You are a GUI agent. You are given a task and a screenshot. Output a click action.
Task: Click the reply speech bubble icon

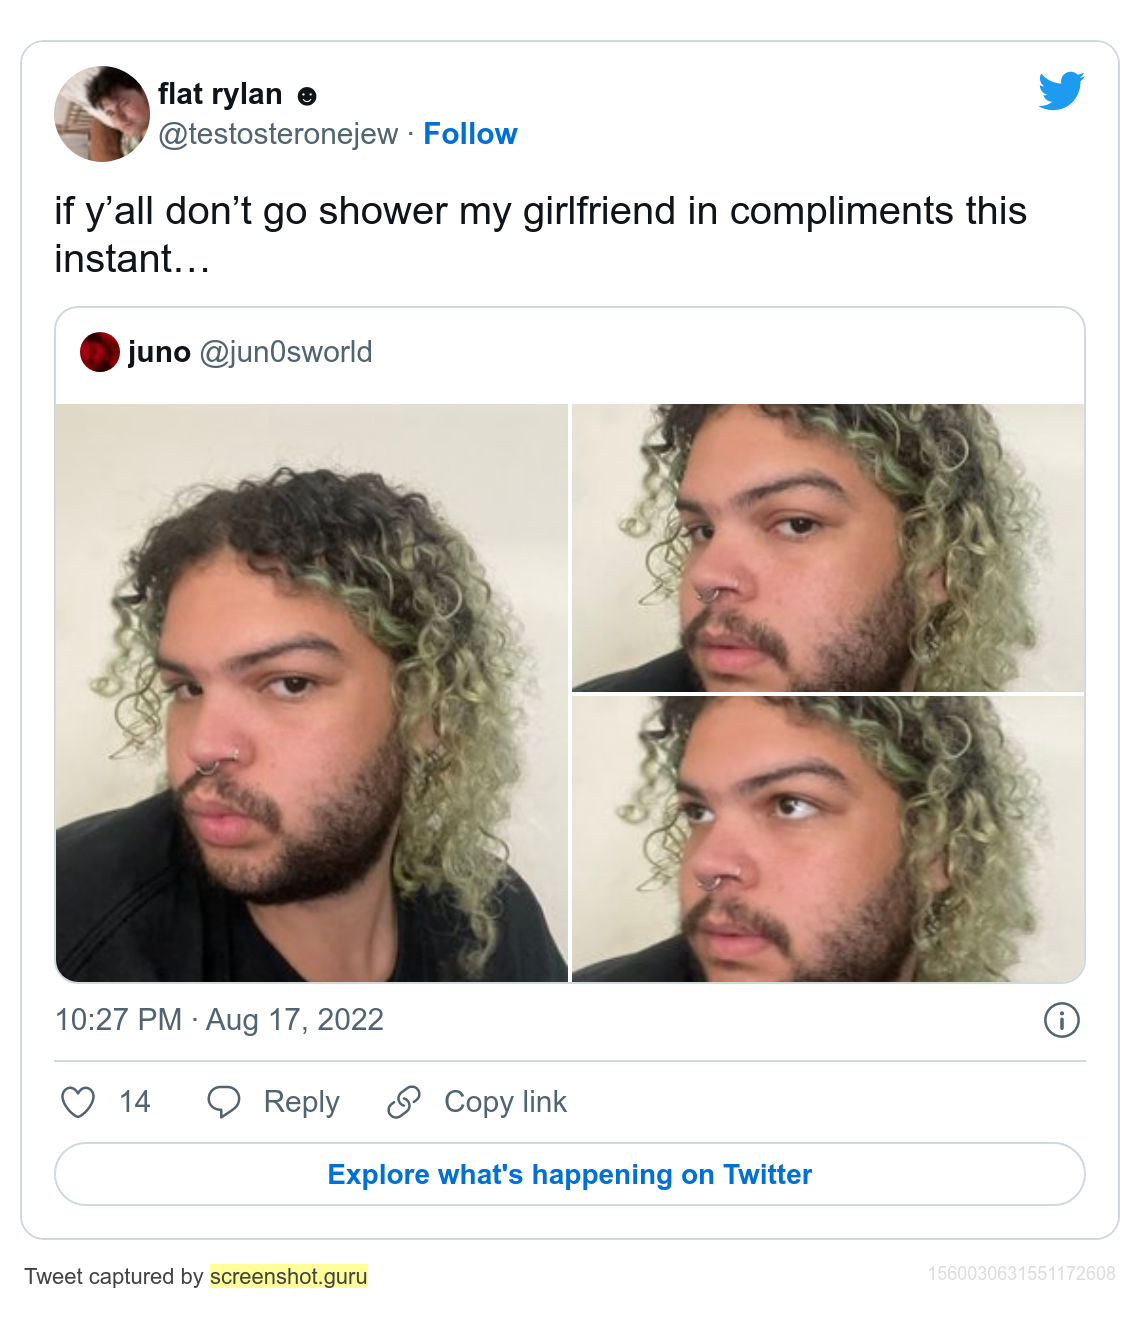[x=223, y=1102]
